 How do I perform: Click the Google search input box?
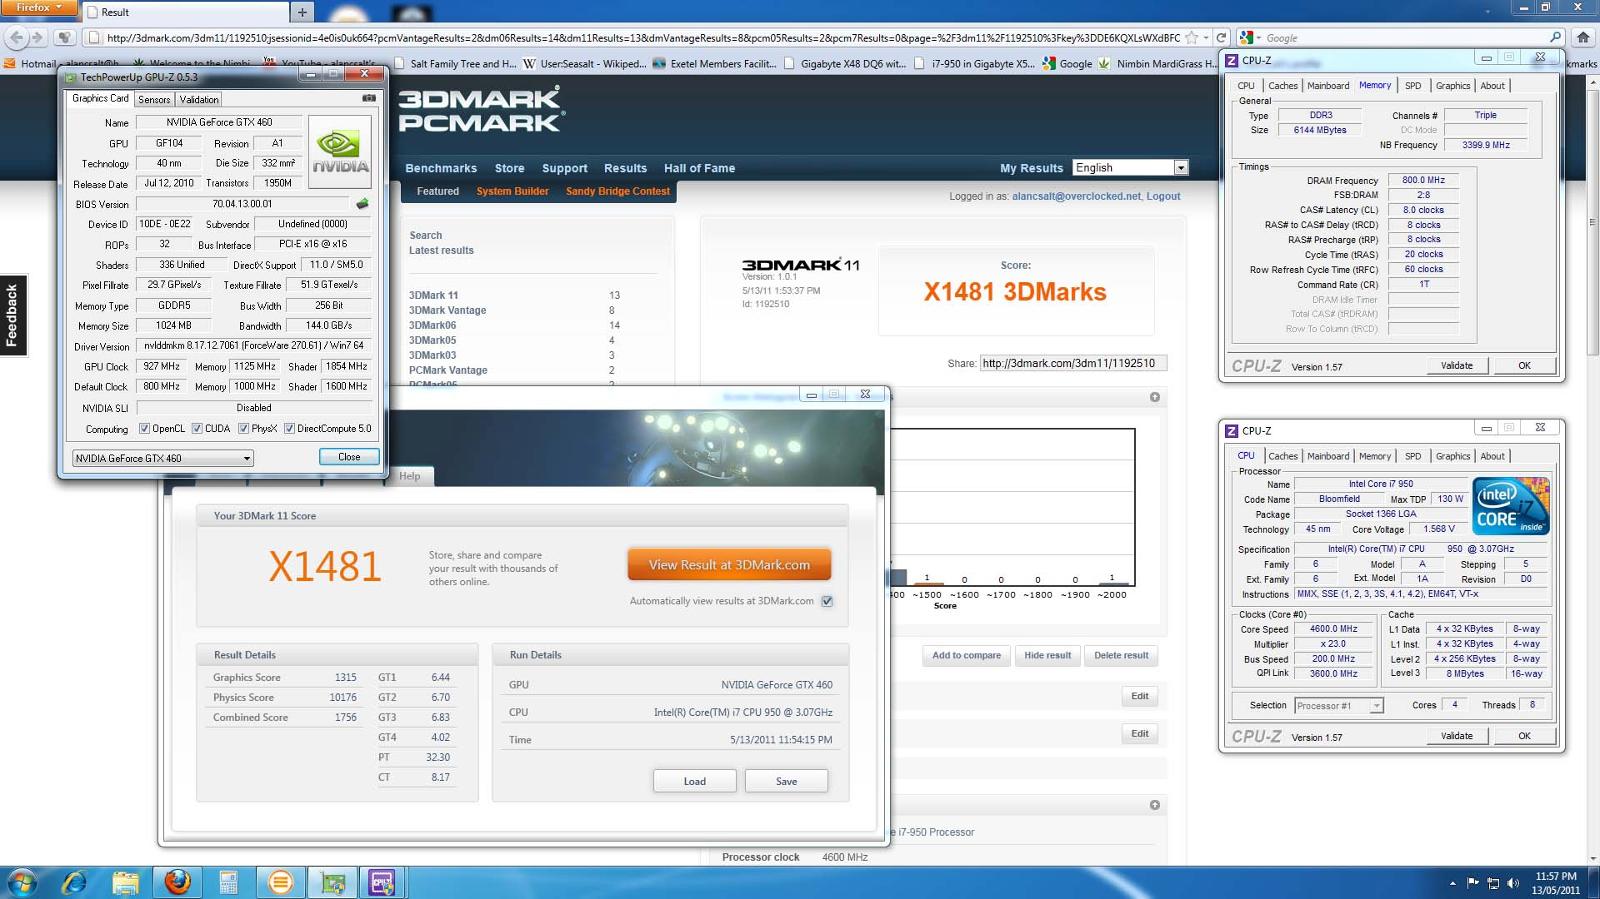click(1405, 38)
